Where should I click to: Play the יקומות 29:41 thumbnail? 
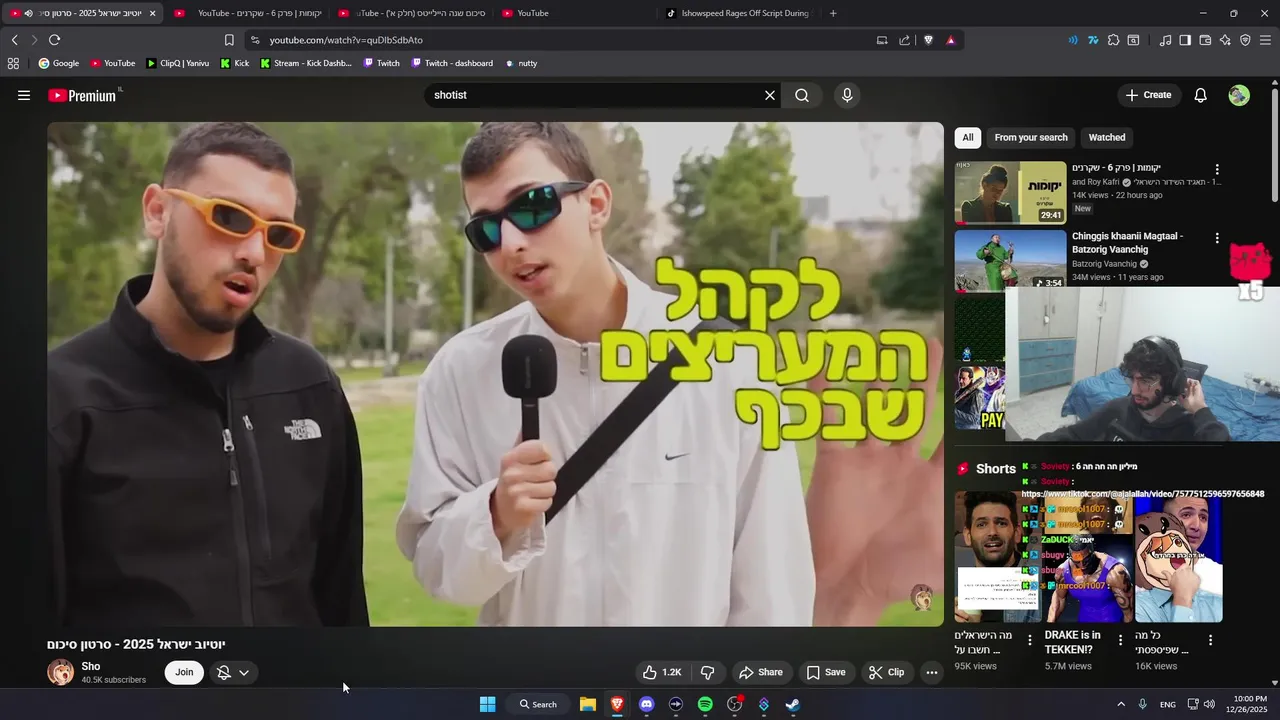pos(1010,192)
